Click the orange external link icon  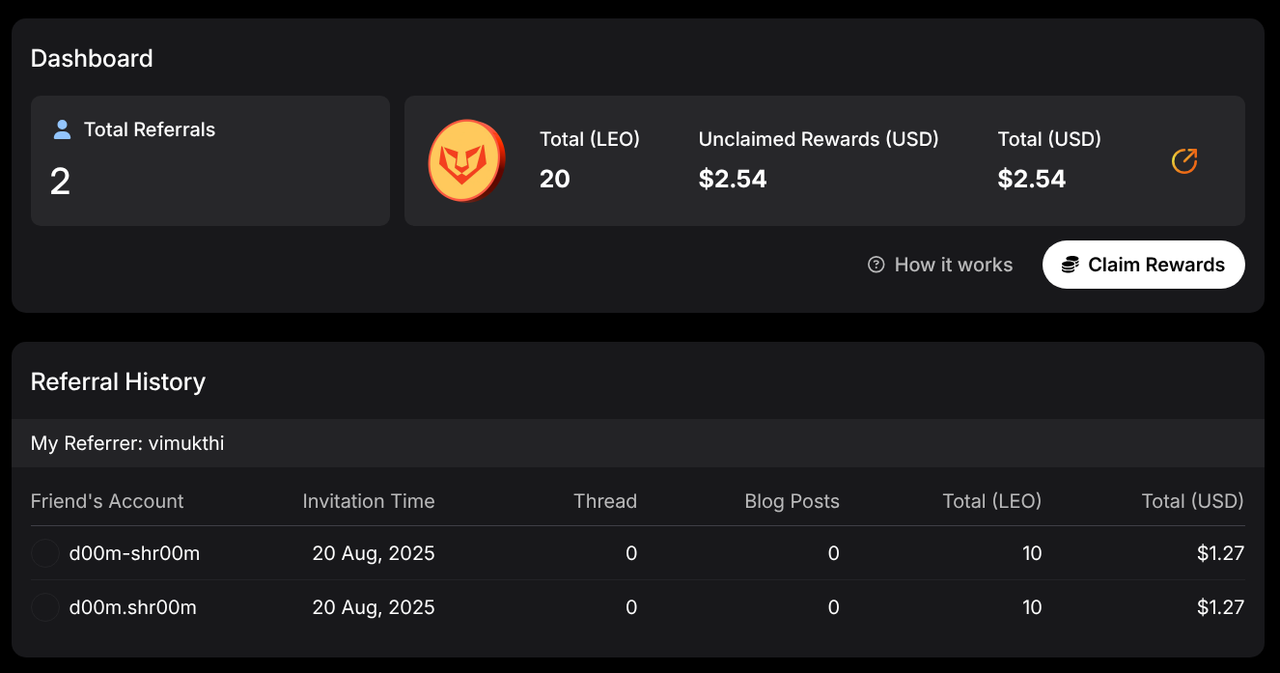(1184, 161)
